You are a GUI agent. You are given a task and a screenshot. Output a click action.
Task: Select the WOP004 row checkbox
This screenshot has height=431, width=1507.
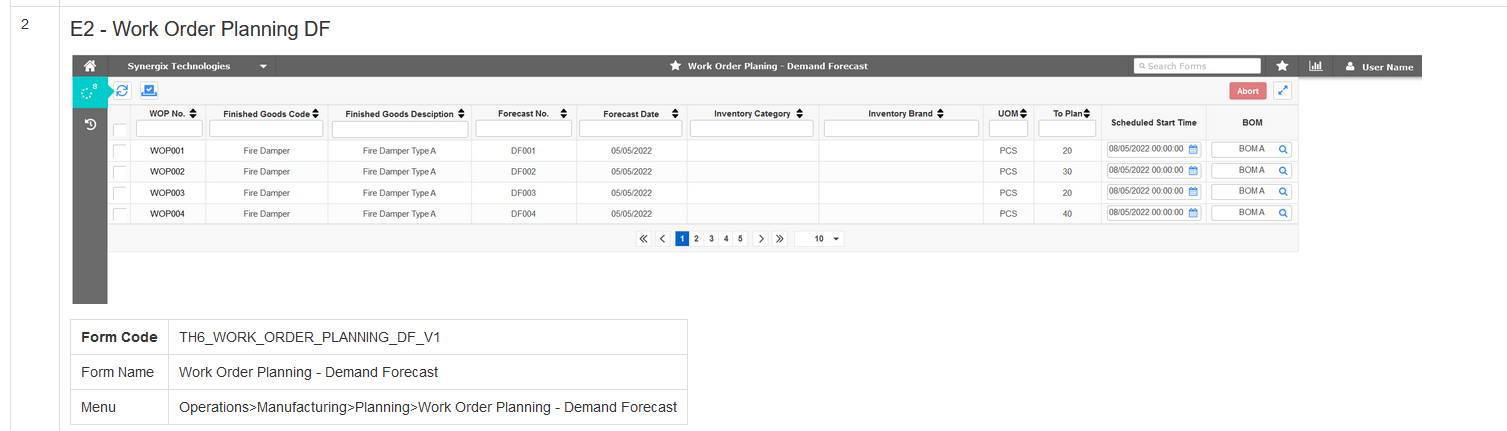tap(120, 214)
